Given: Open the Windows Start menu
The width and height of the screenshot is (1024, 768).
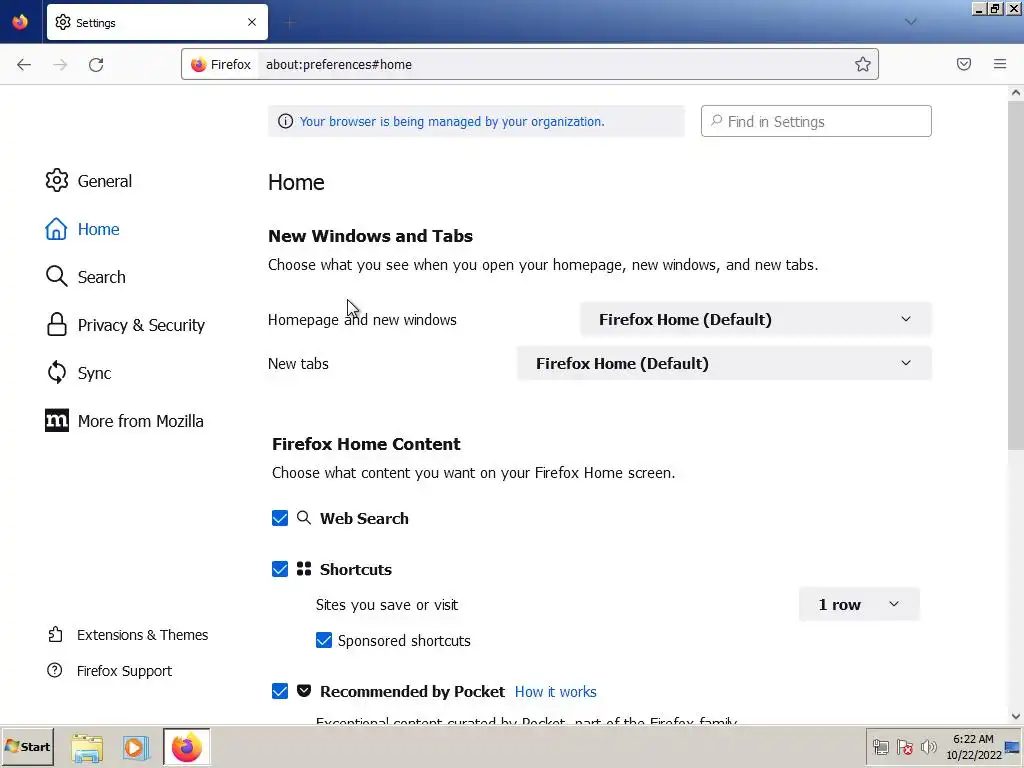Looking at the screenshot, I should [x=27, y=747].
